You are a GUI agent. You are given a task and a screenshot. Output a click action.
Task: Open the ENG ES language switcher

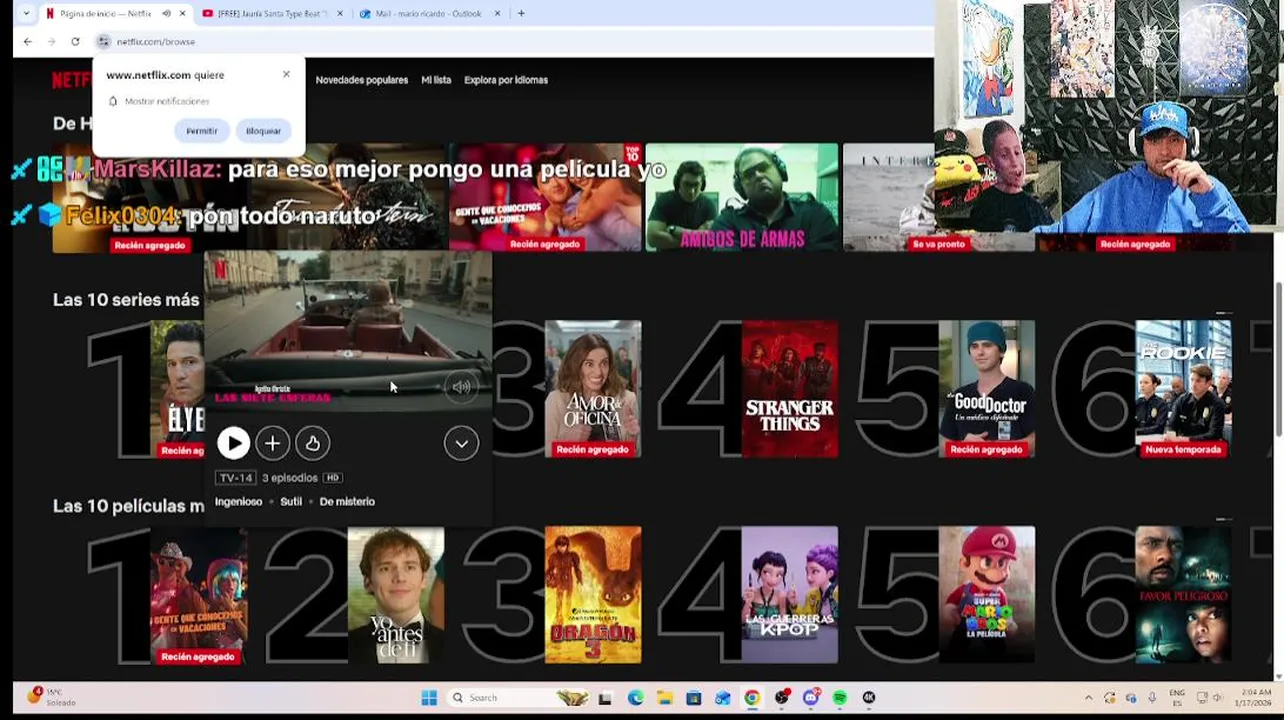pos(1177,697)
